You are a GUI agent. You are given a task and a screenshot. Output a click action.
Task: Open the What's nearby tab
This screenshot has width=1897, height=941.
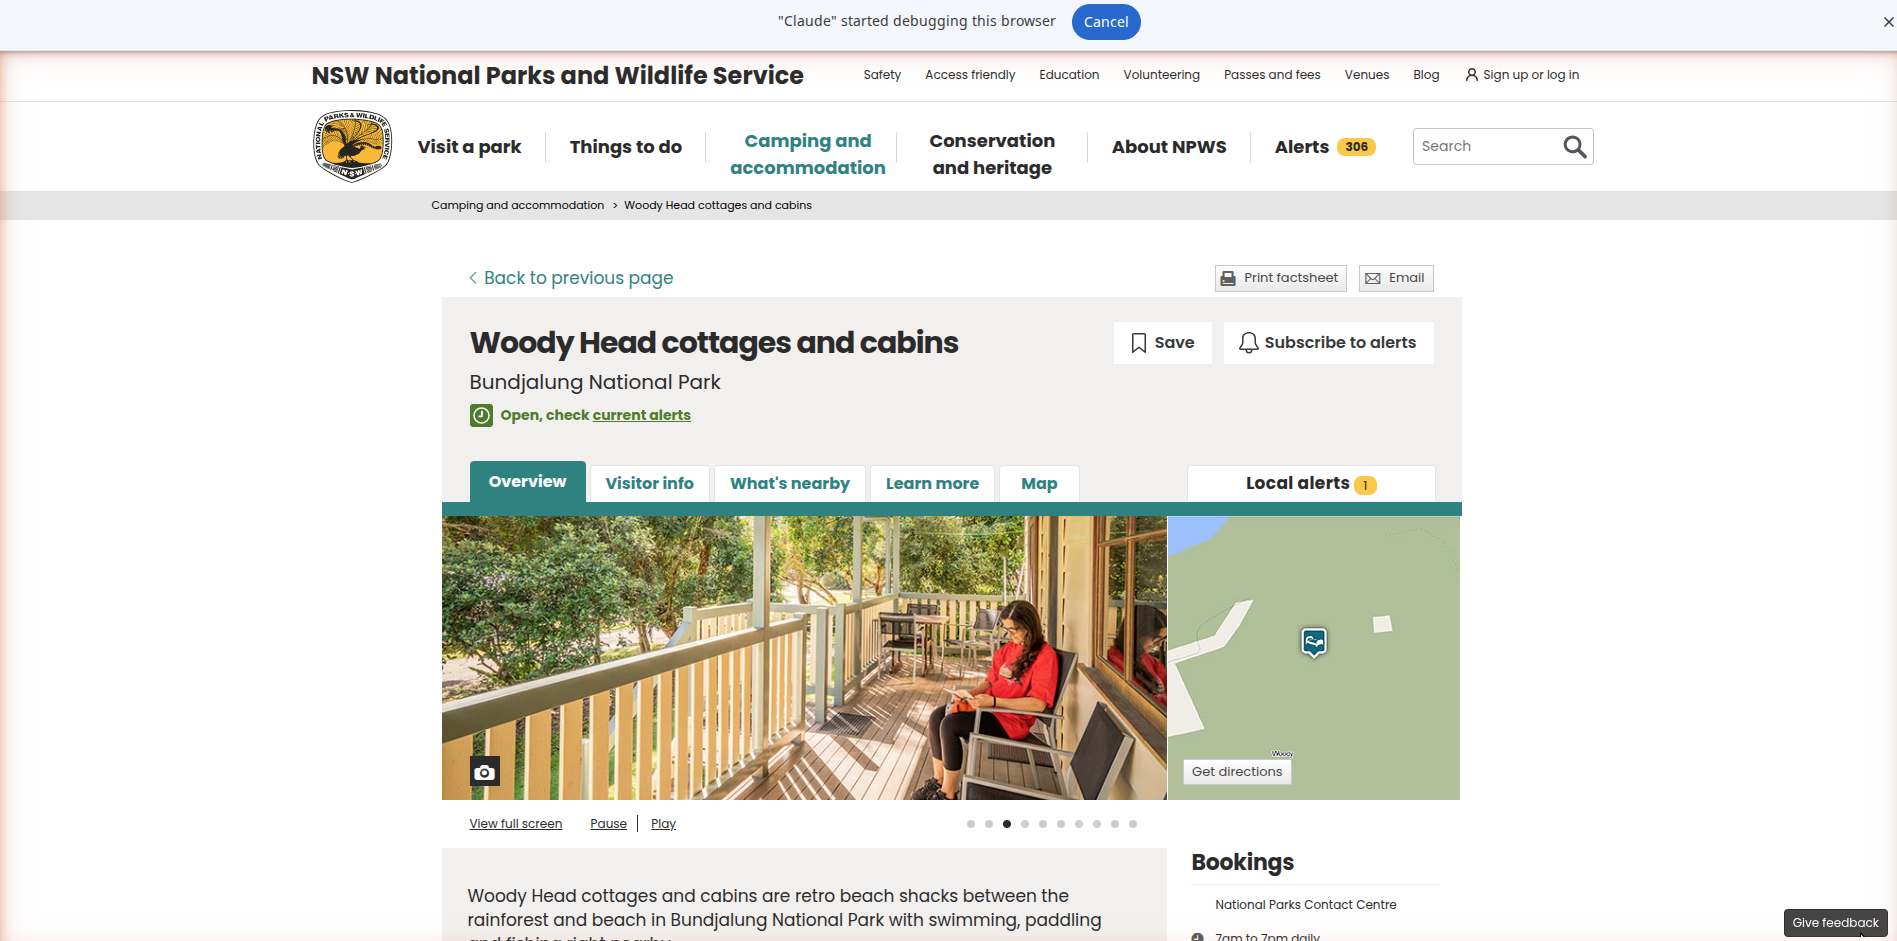tap(790, 484)
